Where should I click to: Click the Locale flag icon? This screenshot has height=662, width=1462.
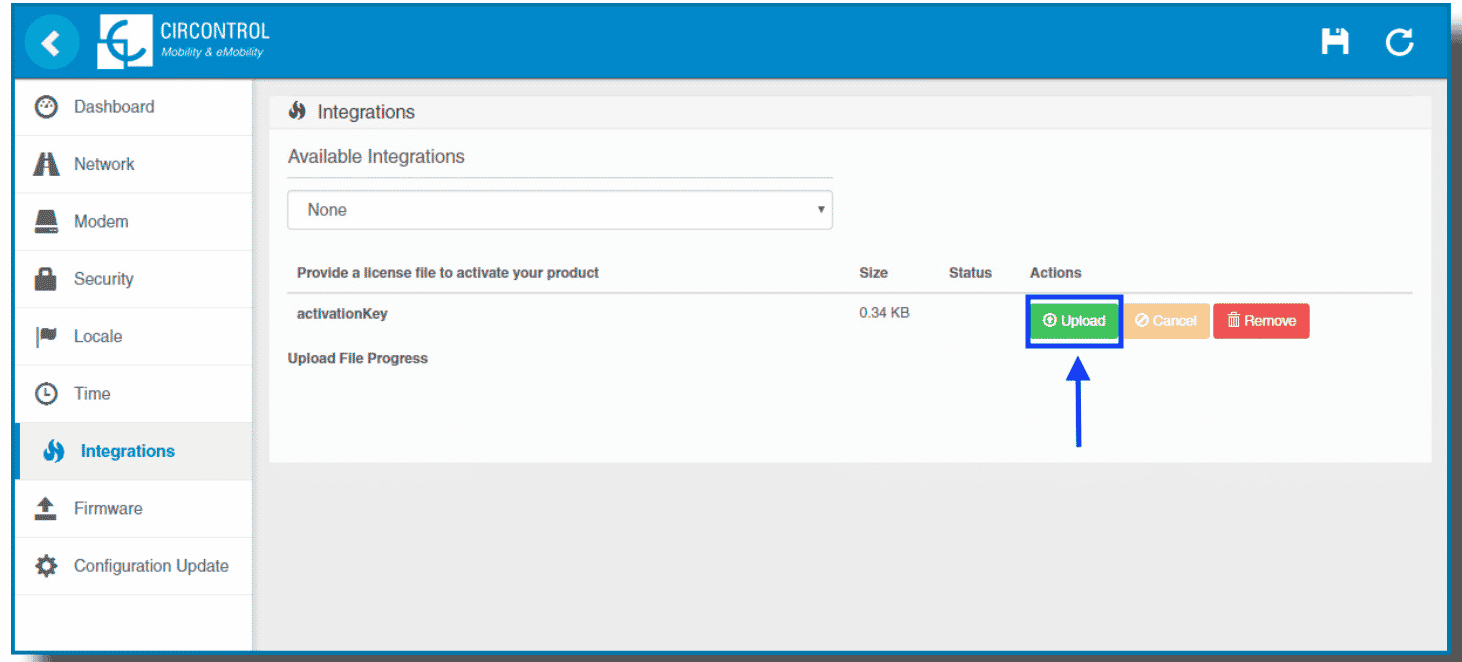(x=46, y=336)
